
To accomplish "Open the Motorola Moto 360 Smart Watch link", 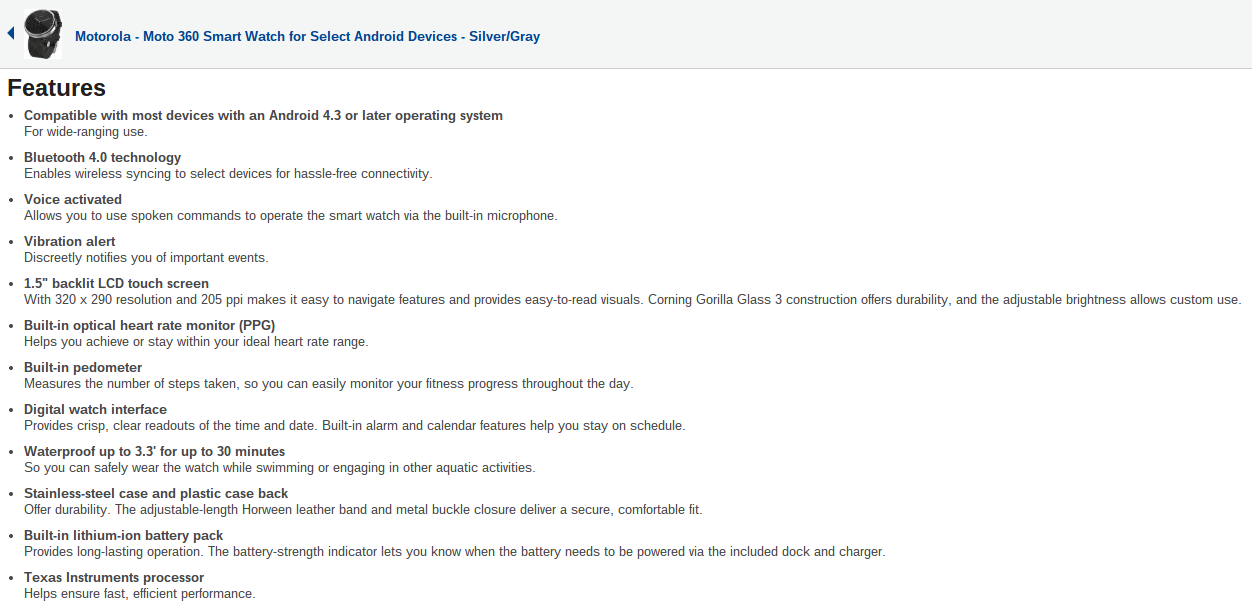I will pyautogui.click(x=307, y=36).
